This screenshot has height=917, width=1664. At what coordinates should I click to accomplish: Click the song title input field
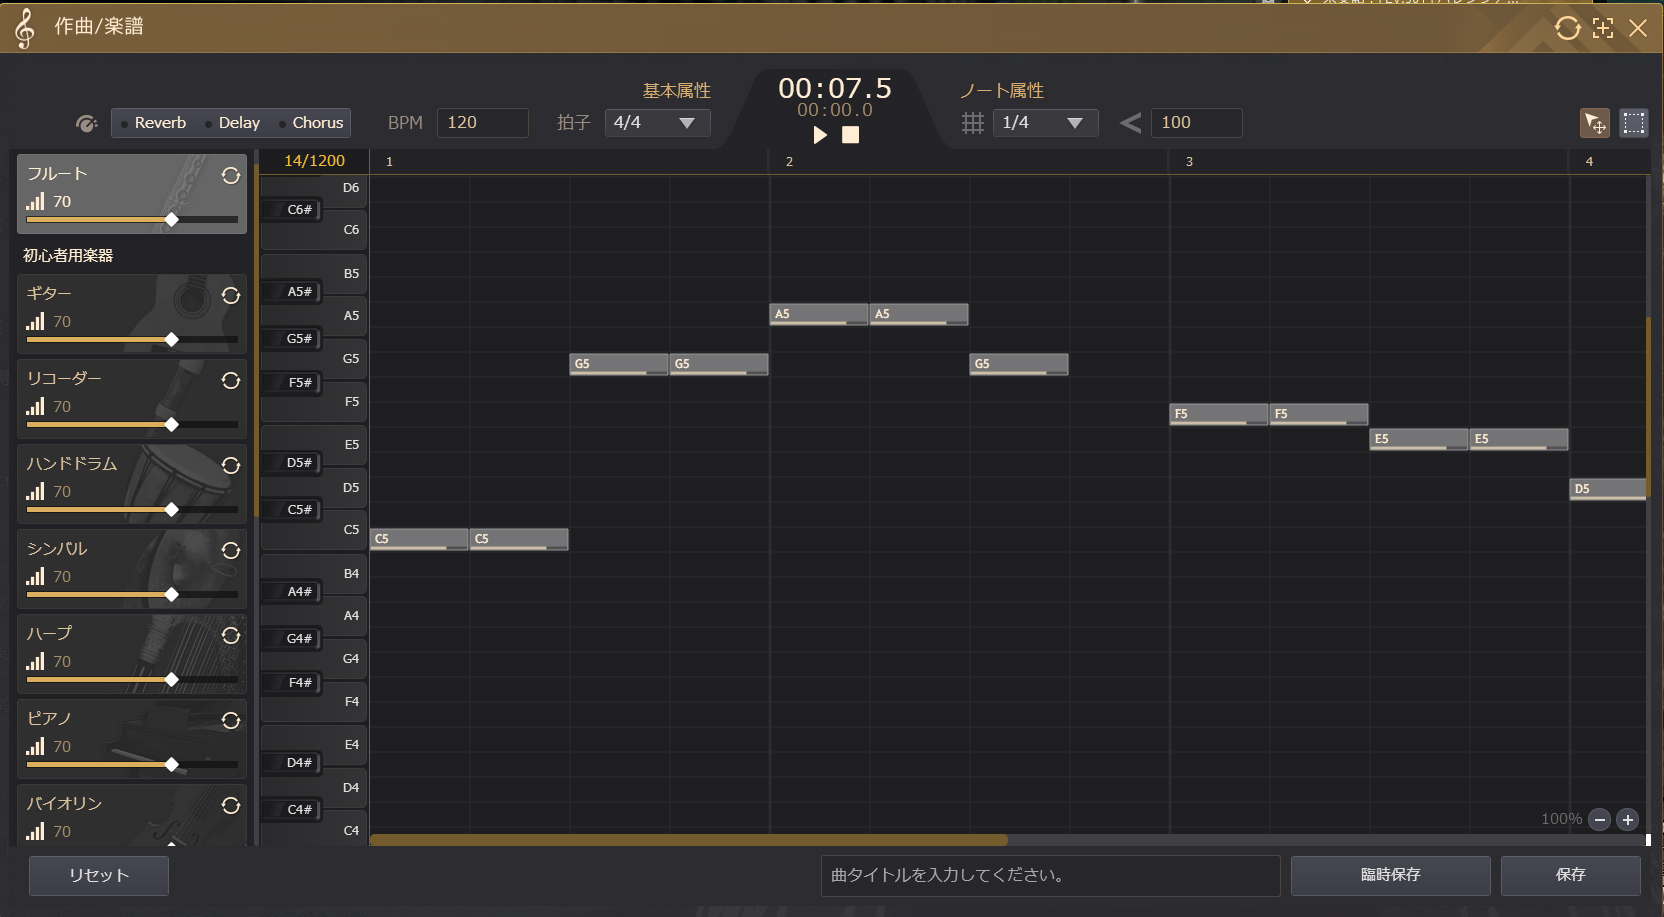(x=1050, y=875)
